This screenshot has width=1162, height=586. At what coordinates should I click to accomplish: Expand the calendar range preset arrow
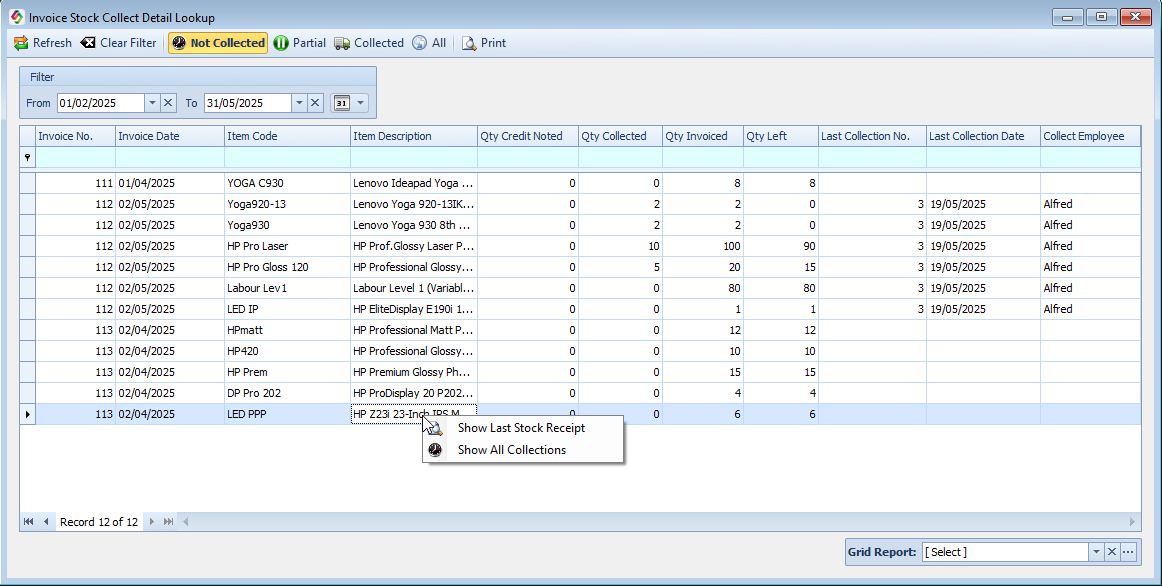[x=360, y=103]
